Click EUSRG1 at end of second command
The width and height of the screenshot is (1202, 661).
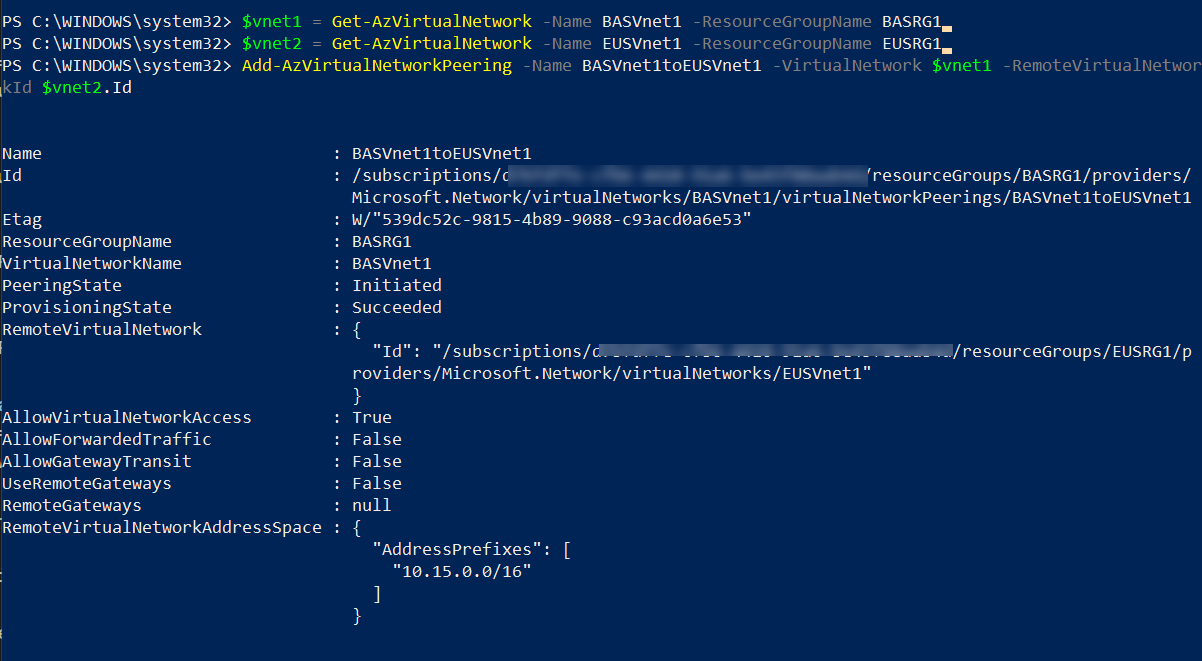coord(911,43)
